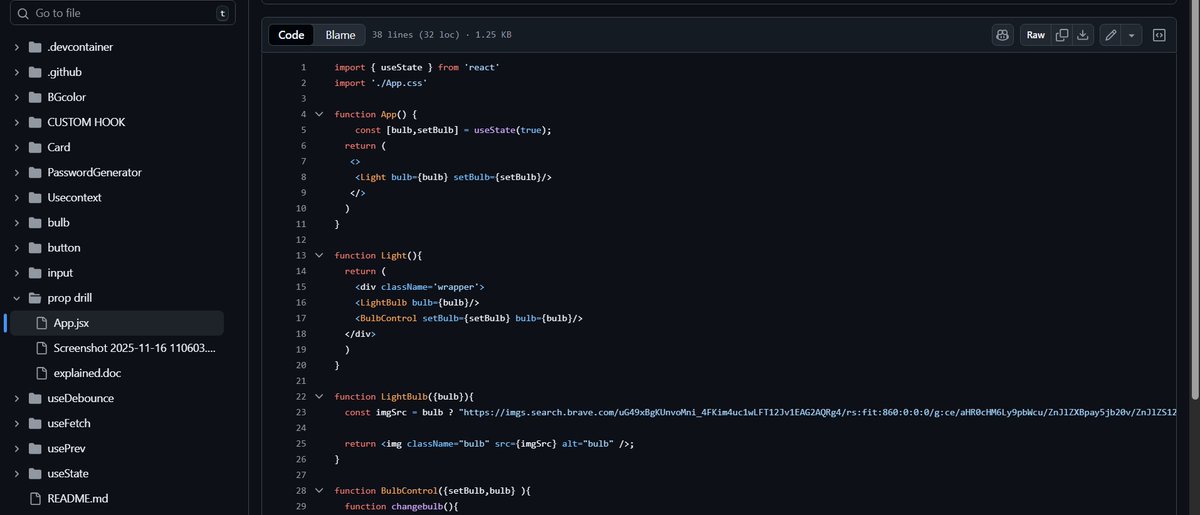Viewport: 1200px width, 515px height.
Task: Expand the BGcolor folder chevron
Action: pos(16,97)
